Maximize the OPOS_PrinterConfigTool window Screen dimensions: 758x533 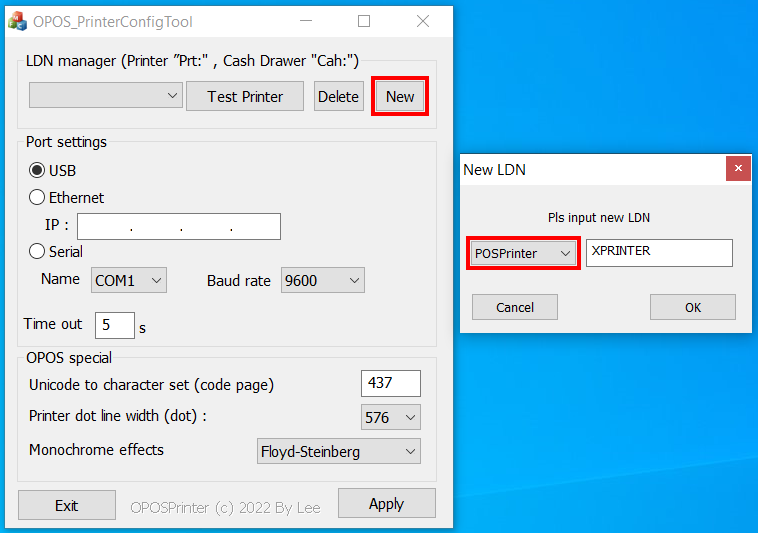(364, 21)
